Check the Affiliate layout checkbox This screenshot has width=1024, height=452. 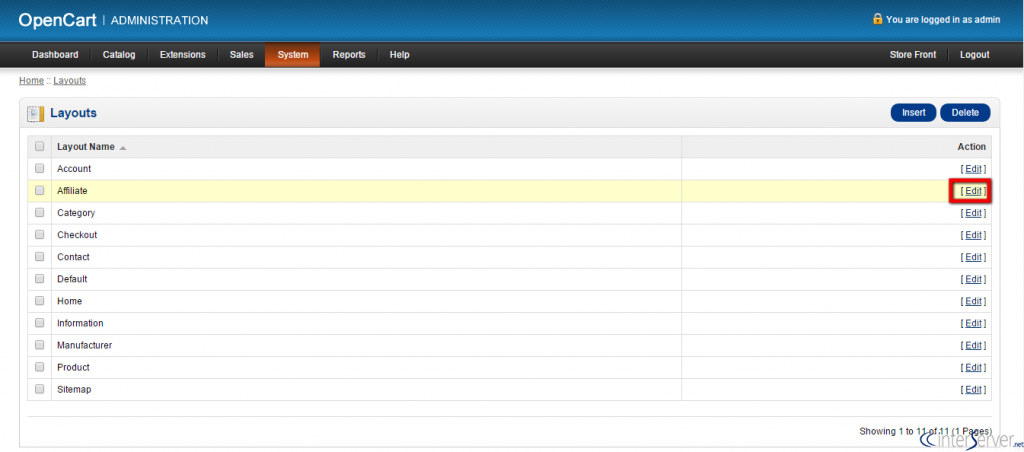[39, 191]
